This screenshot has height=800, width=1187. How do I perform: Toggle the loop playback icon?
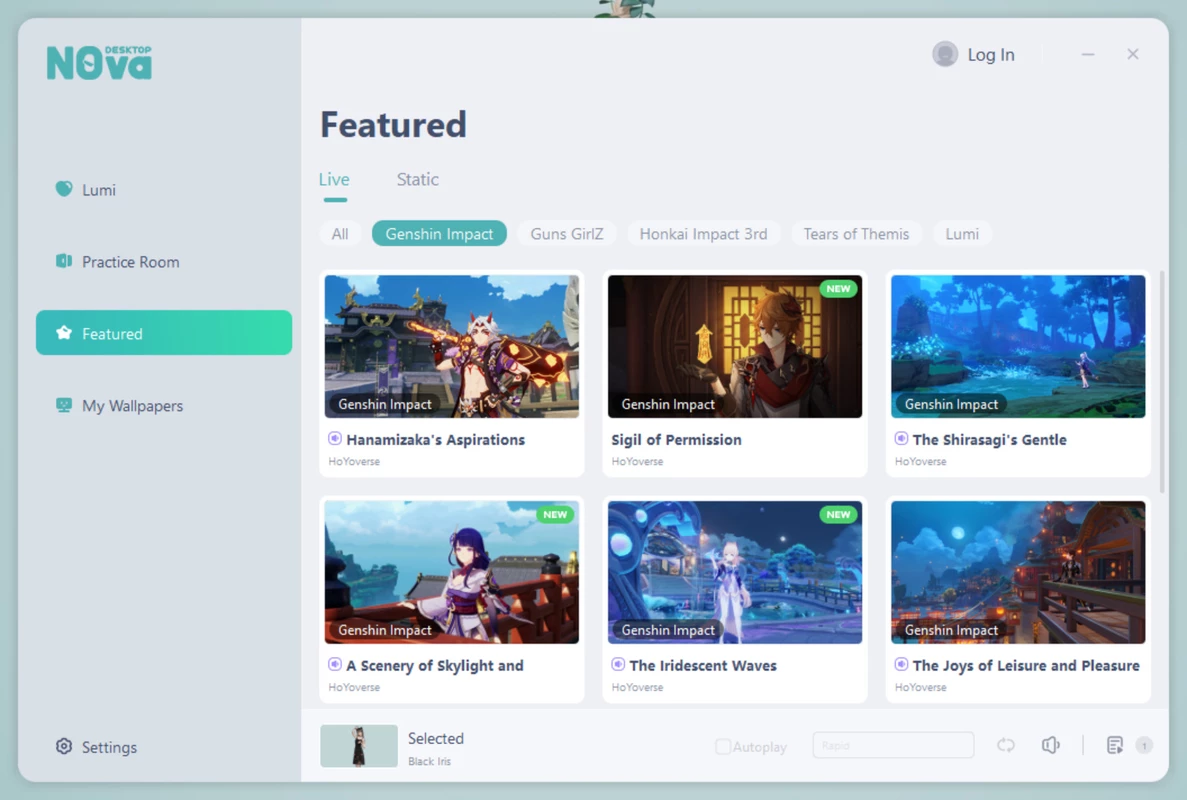[x=1005, y=746]
